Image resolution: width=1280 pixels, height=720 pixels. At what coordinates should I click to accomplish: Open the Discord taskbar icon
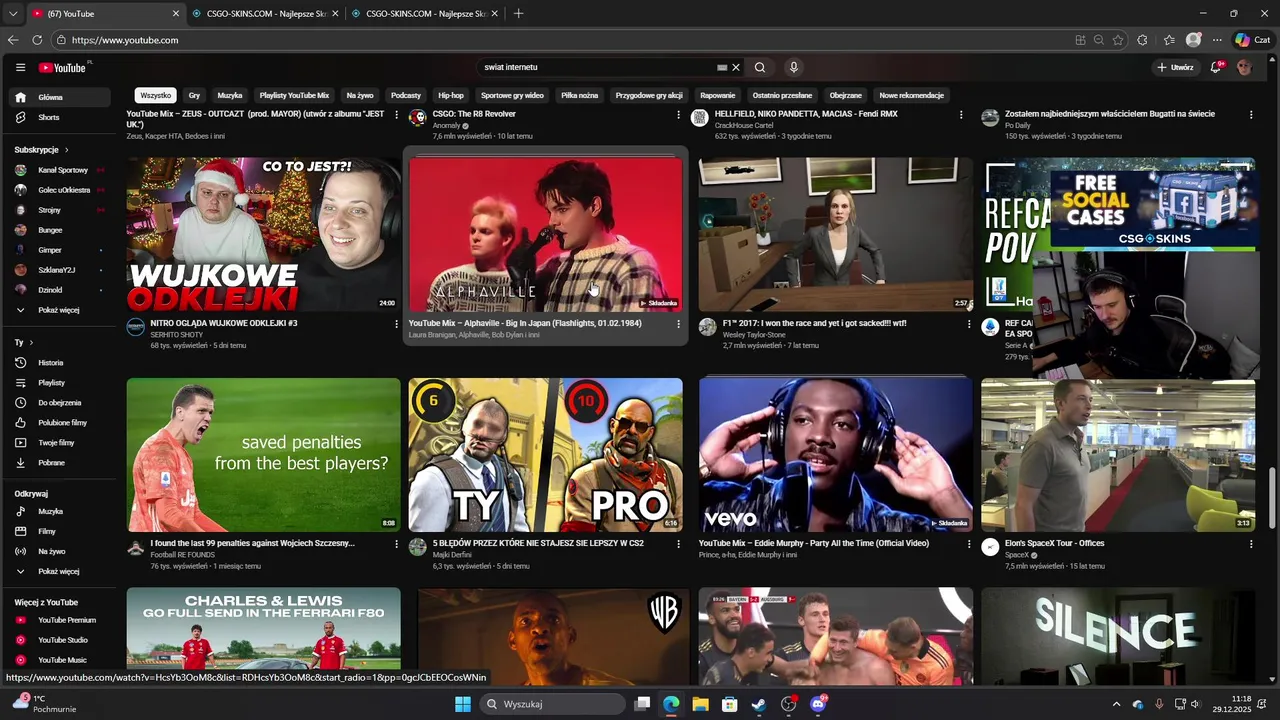(818, 704)
